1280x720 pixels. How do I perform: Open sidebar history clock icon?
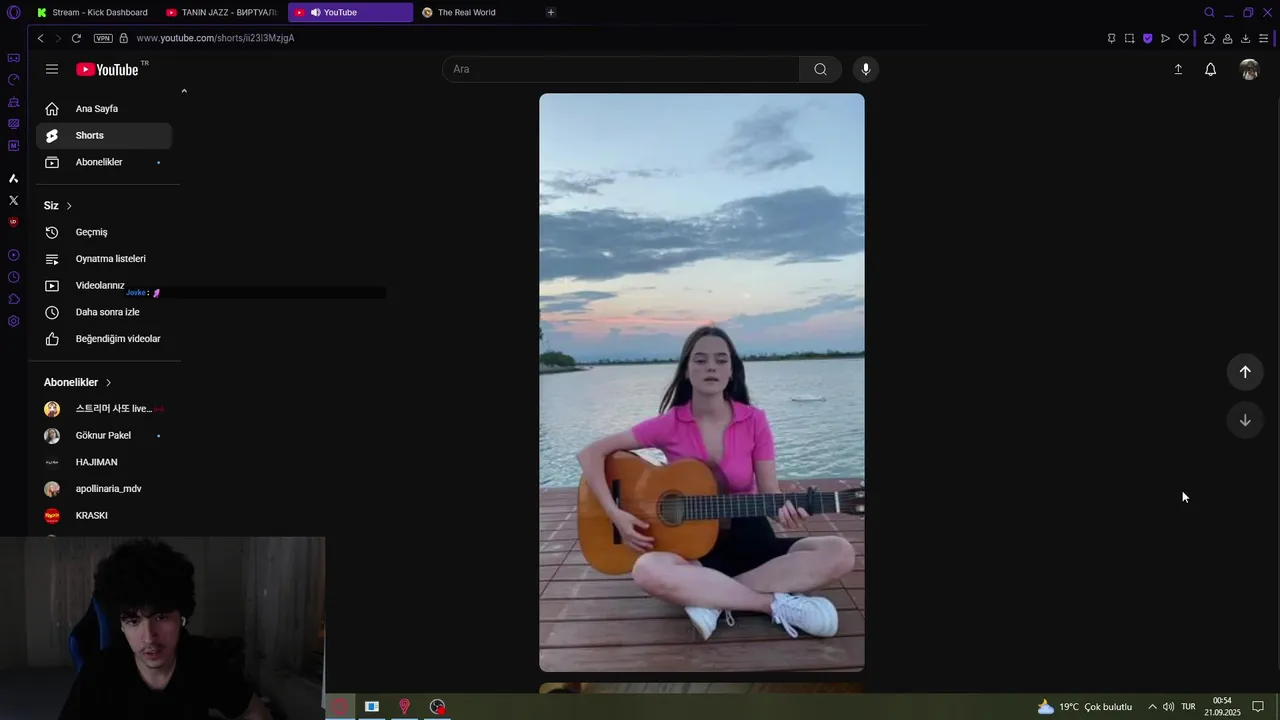coord(13,277)
